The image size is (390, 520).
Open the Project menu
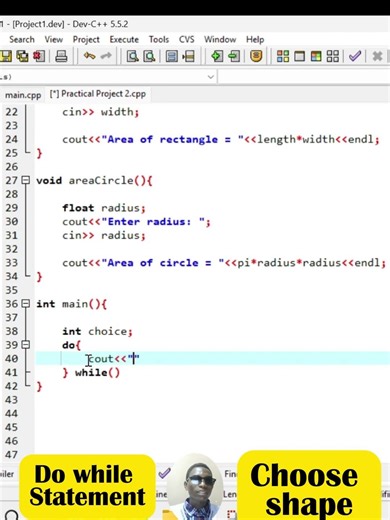86,39
